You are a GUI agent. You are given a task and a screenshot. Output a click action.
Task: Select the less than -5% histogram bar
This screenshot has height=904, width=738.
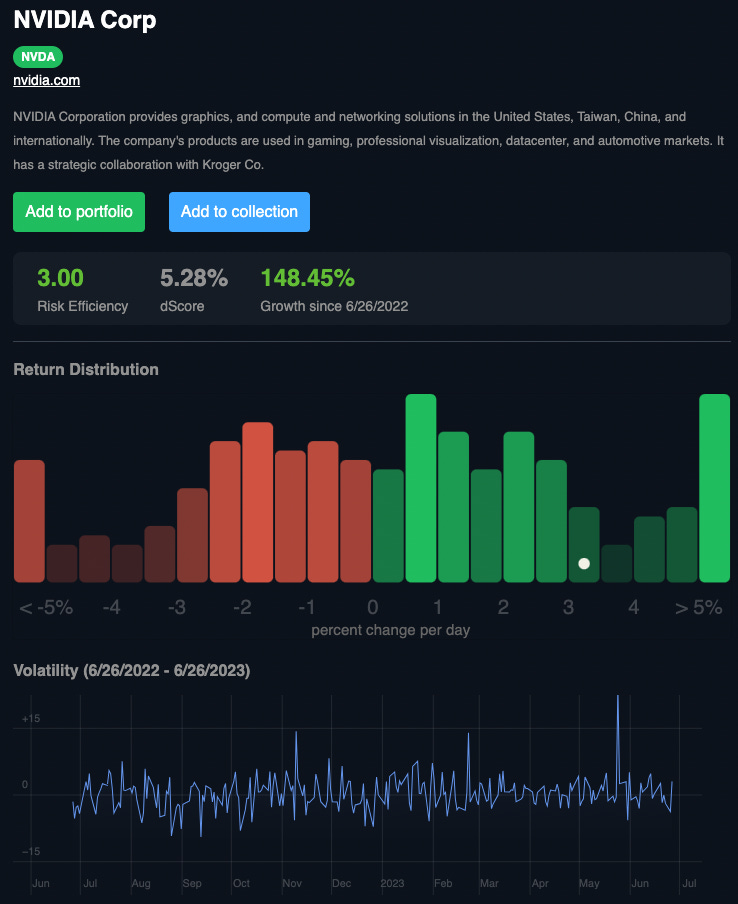(x=29, y=521)
